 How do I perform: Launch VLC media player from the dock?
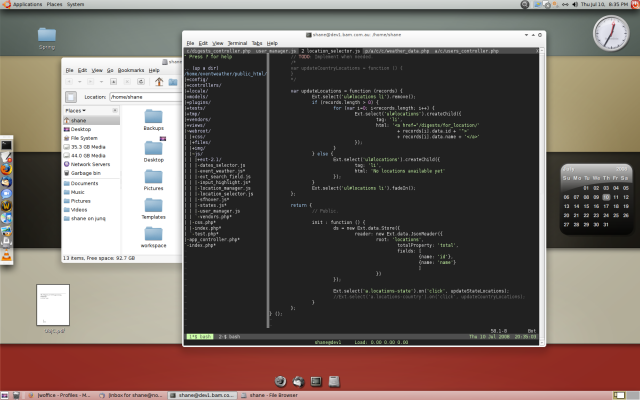[6, 256]
